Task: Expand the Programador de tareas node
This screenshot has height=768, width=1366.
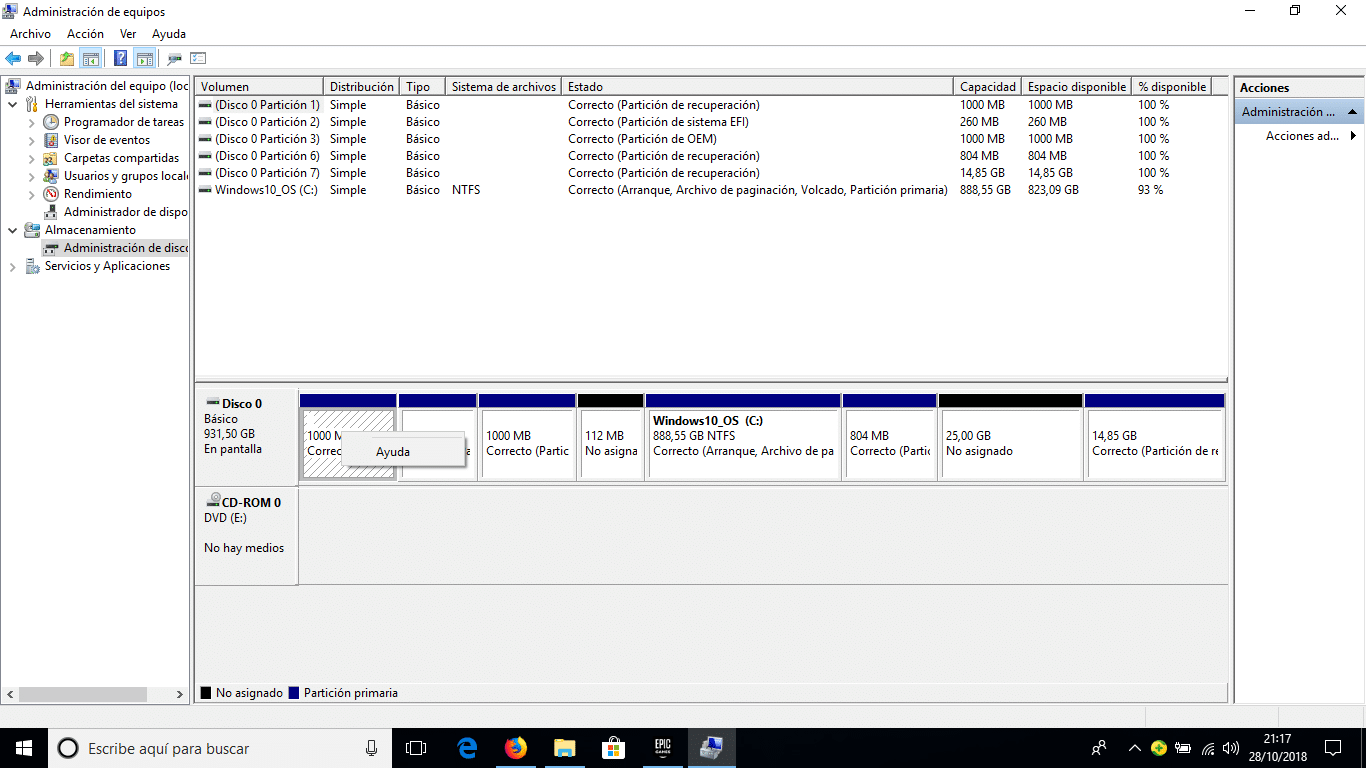Action: pos(31,122)
